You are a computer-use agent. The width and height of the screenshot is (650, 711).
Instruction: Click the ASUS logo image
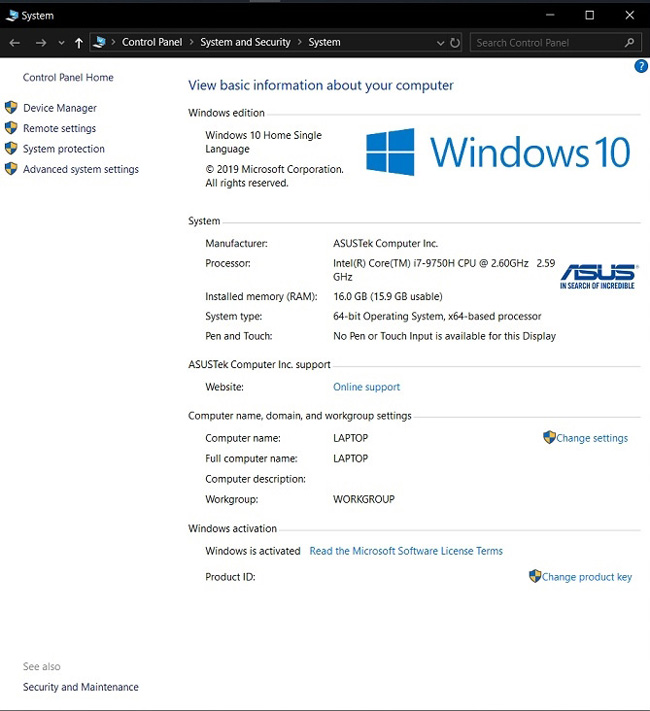coord(599,277)
